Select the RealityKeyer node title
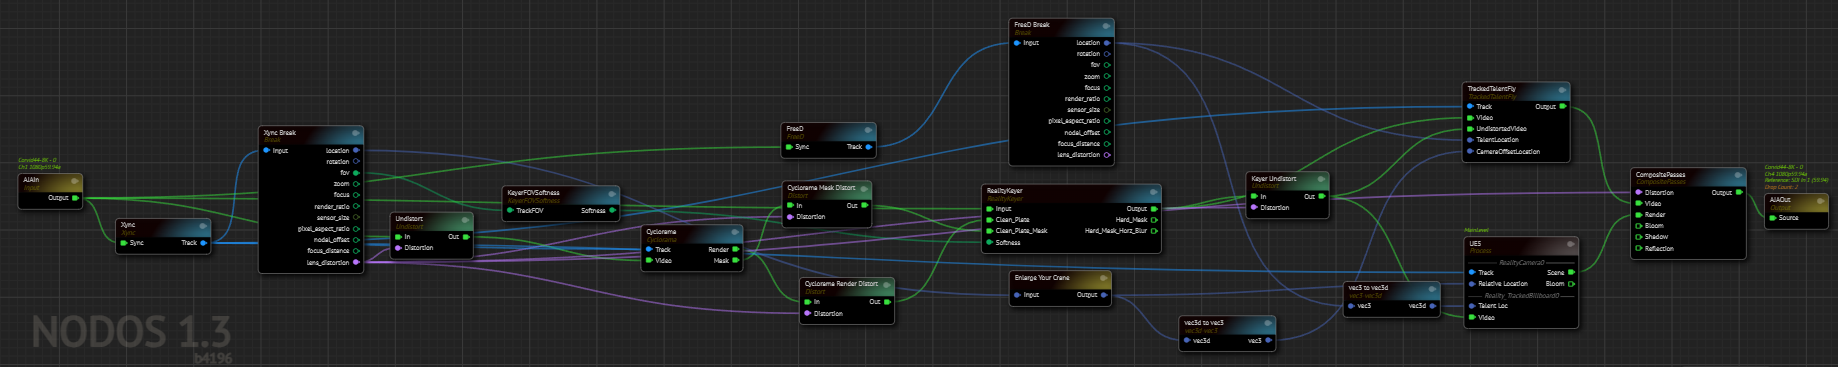This screenshot has height=367, width=1838. pos(1004,191)
